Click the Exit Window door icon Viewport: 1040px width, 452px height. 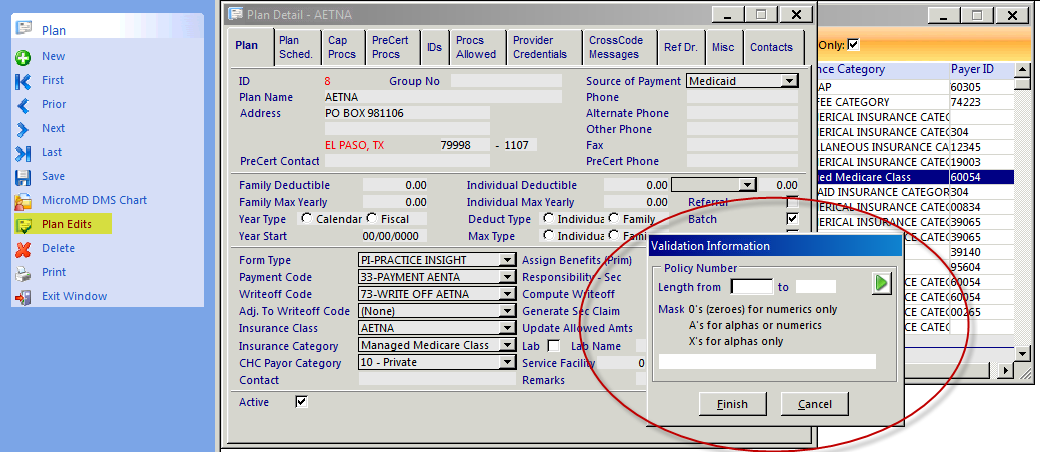click(x=23, y=297)
